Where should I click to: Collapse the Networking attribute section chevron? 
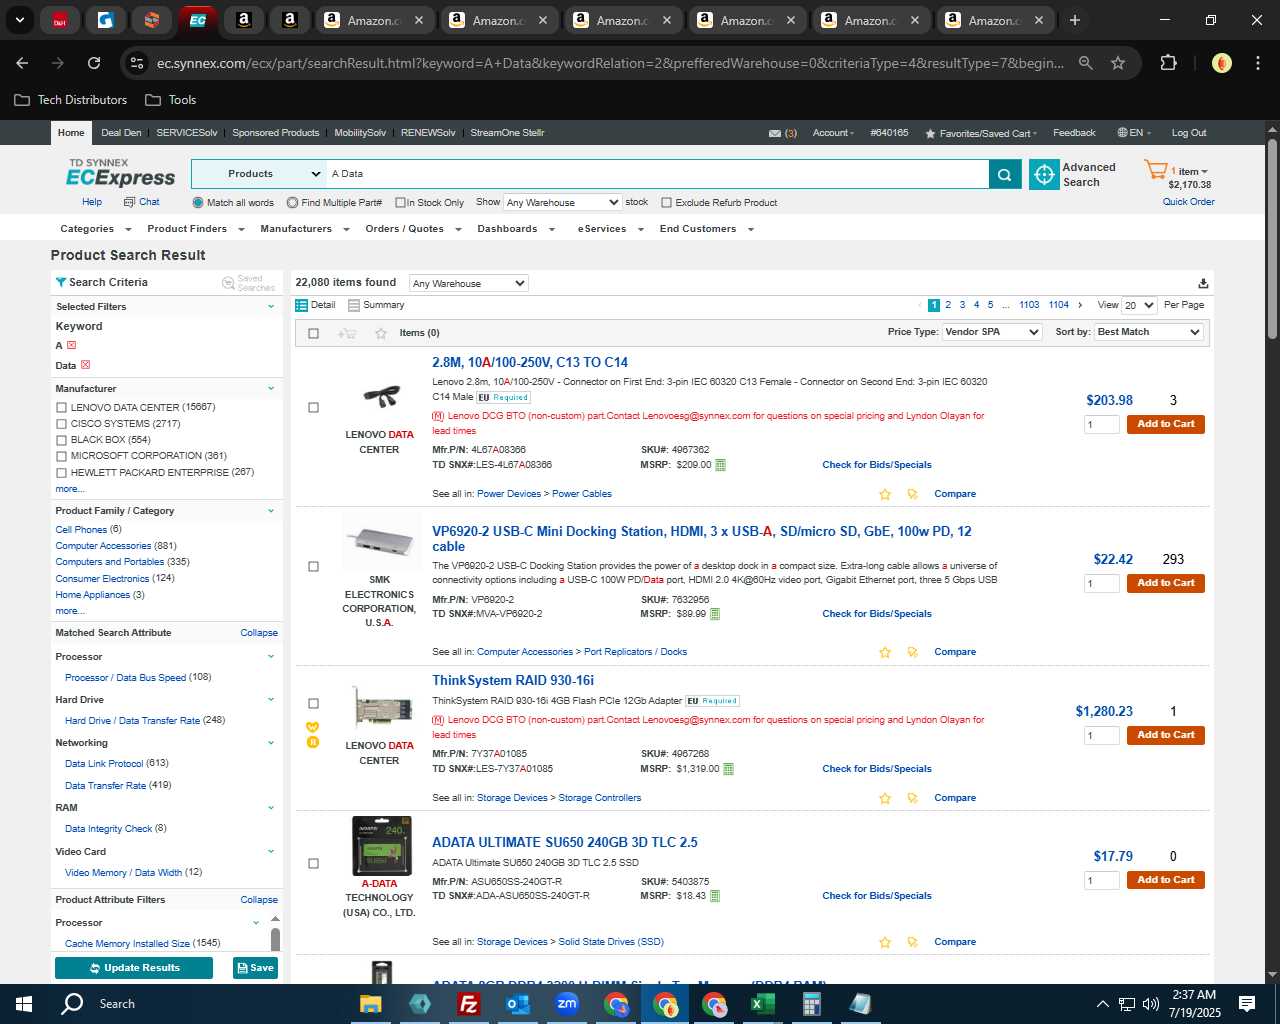point(270,743)
